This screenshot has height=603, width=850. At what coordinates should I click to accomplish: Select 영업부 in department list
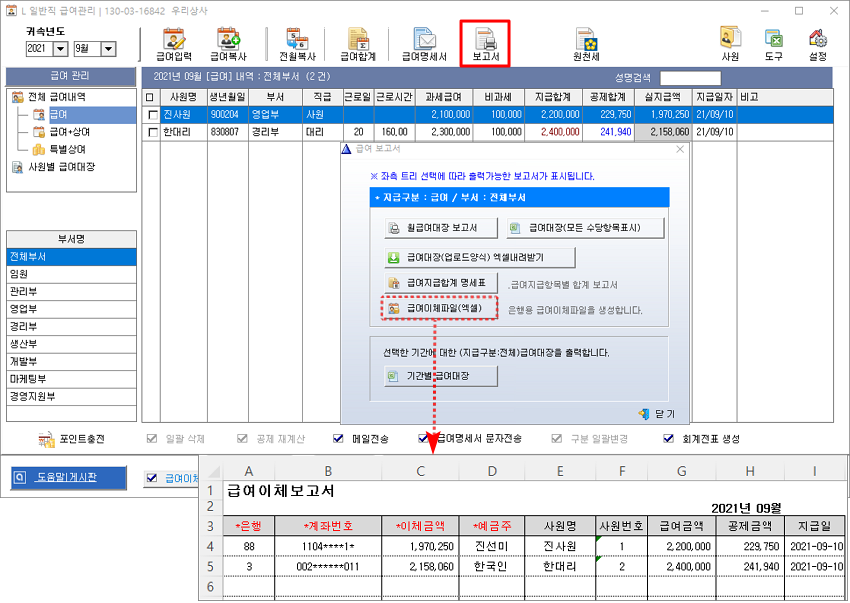pyautogui.click(x=71, y=309)
